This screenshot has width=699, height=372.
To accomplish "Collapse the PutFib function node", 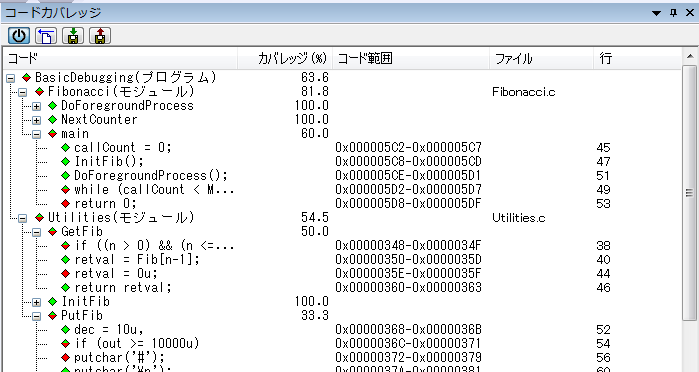I will (37, 316).
